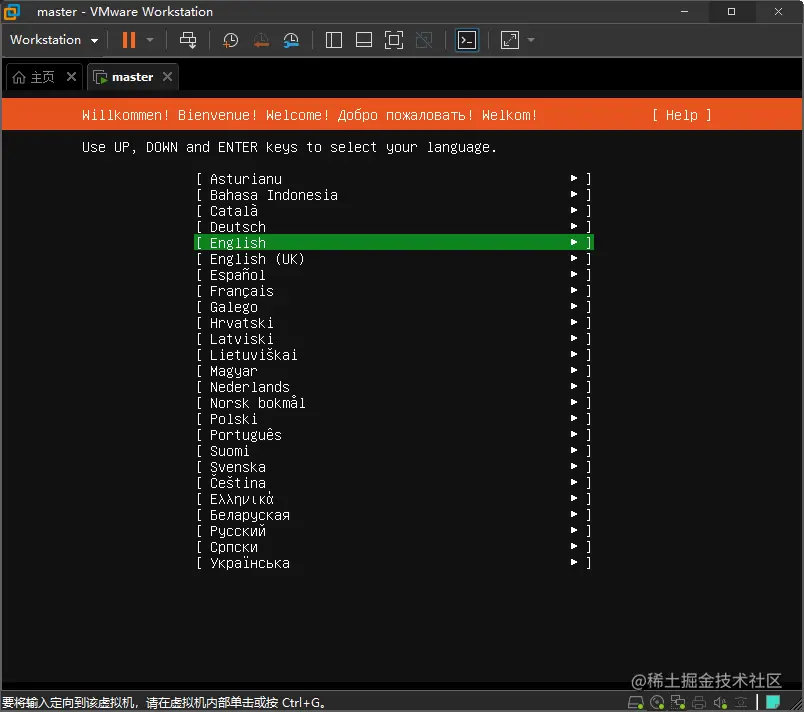This screenshot has width=804, height=712.
Task: Select the highlighted English entry
Action: (x=394, y=242)
